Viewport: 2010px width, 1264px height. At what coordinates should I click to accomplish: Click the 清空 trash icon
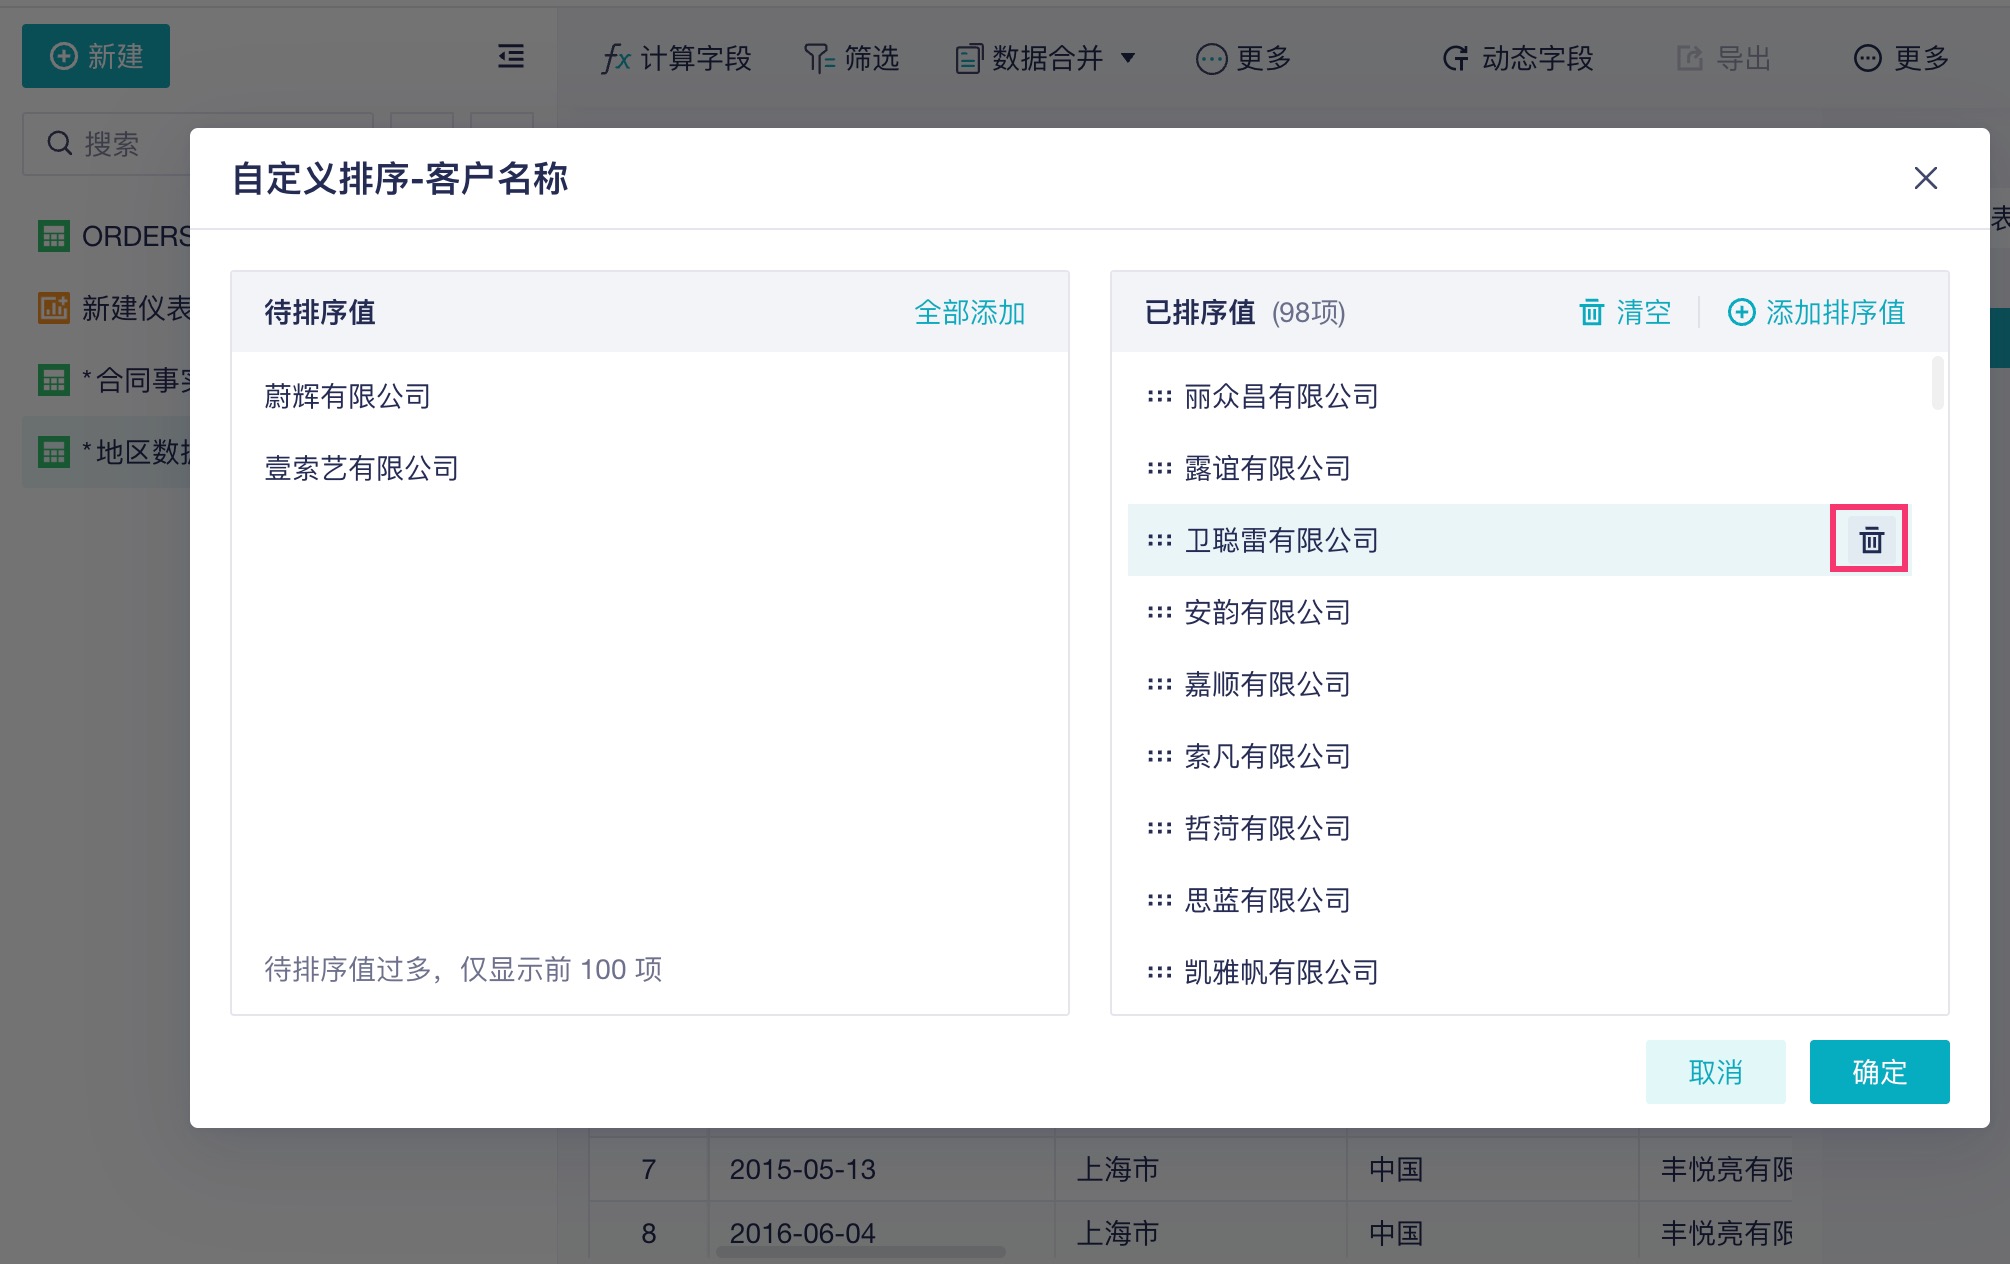point(1591,313)
